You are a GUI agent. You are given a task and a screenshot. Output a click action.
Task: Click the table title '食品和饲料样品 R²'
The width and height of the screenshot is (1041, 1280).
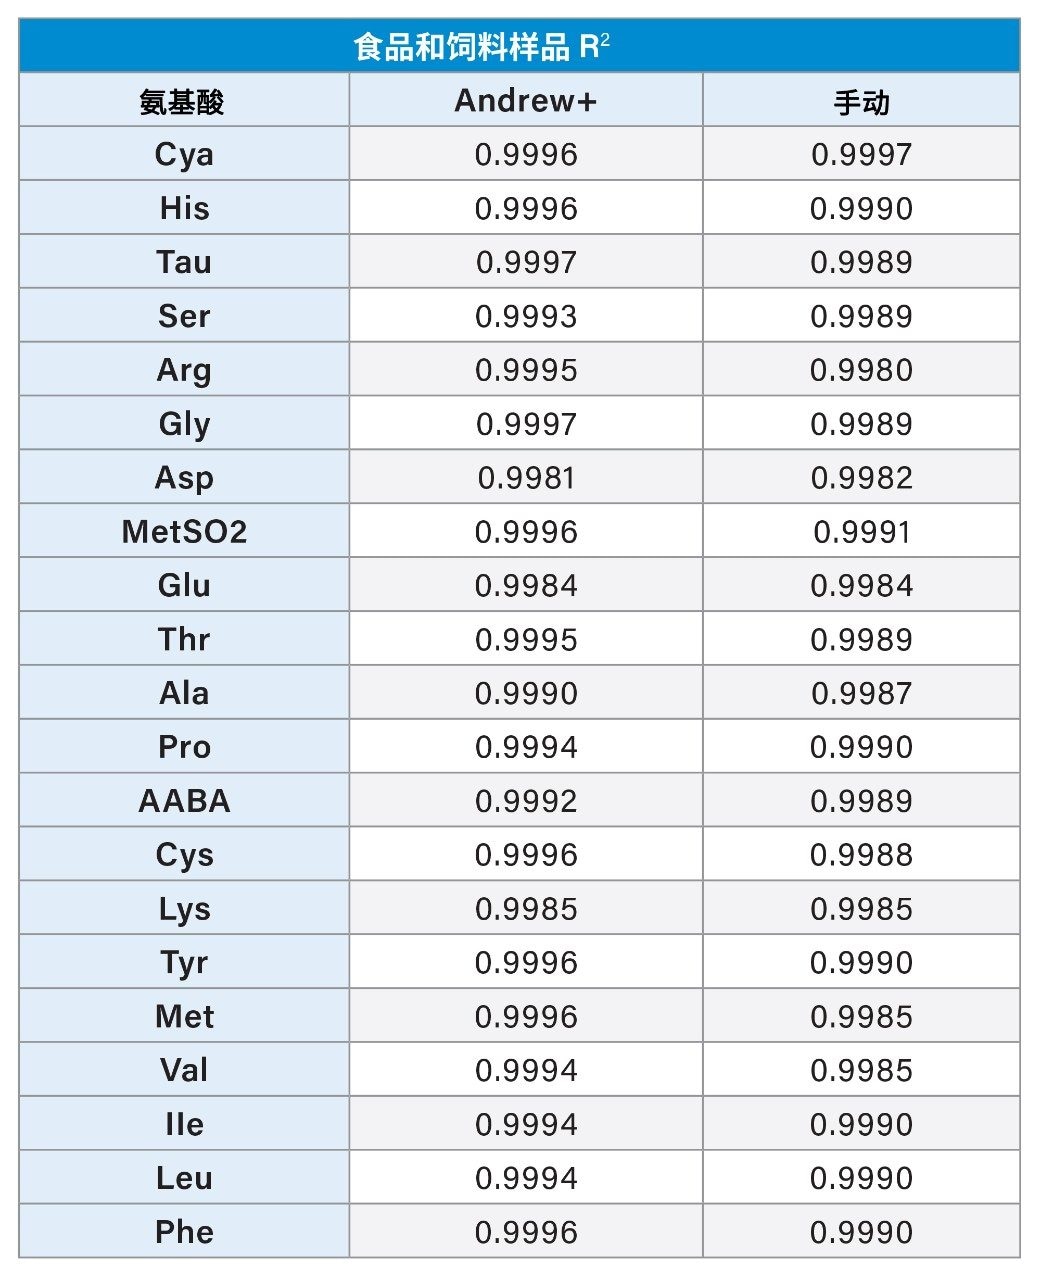[x=481, y=46]
